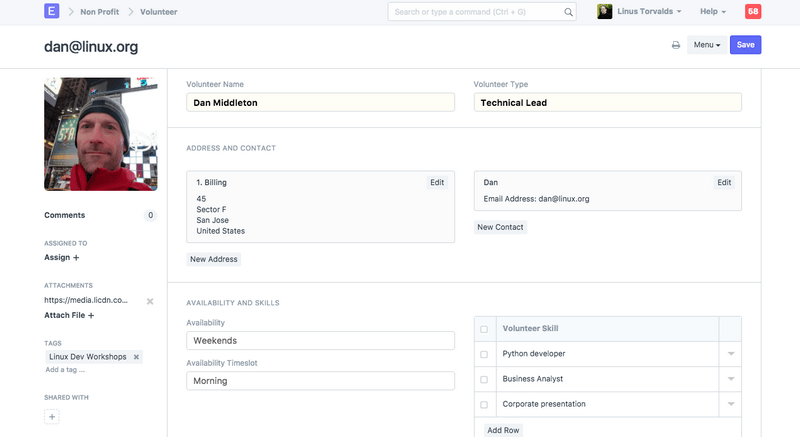Screen dimensions: 800x437
Task: Click into the Volunteer Name field
Action: coord(320,102)
